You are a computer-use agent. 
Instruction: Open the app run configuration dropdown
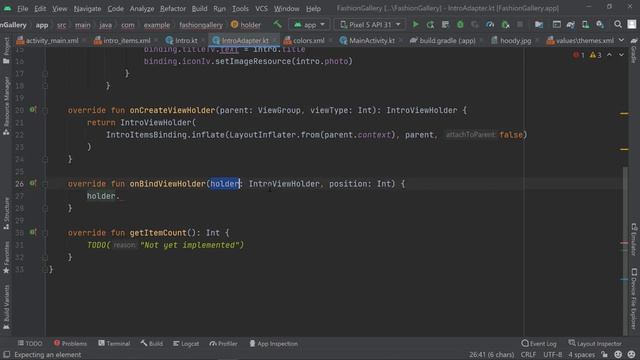tap(309, 24)
